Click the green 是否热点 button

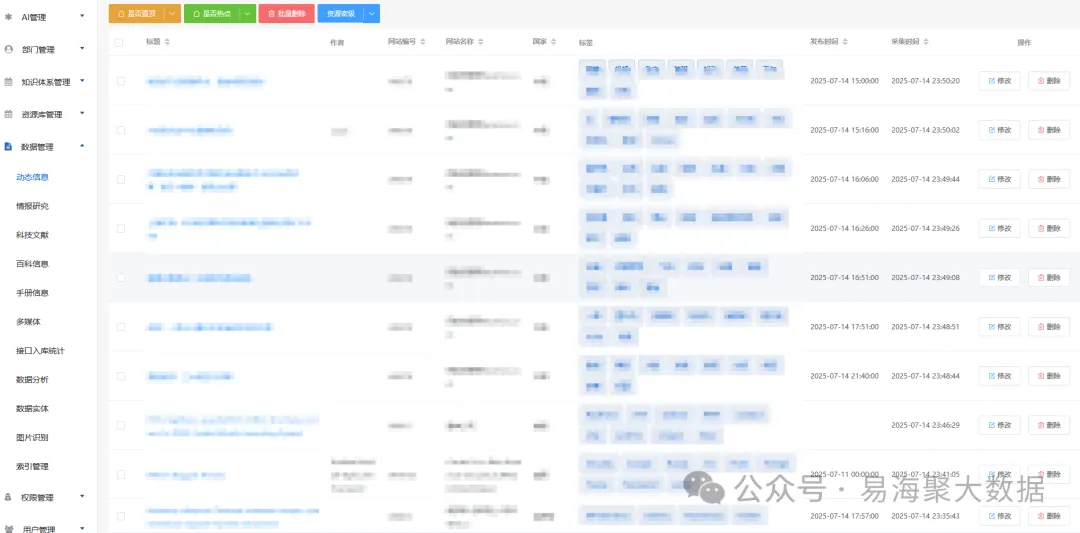coord(212,14)
